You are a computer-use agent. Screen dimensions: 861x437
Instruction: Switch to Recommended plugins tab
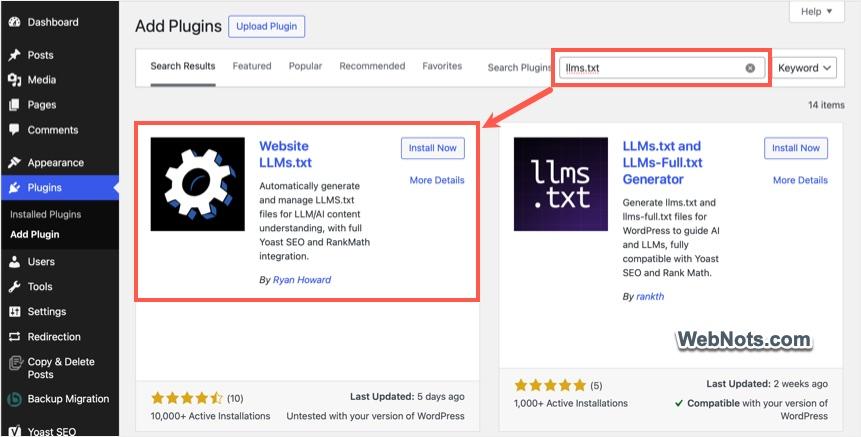(x=372, y=66)
